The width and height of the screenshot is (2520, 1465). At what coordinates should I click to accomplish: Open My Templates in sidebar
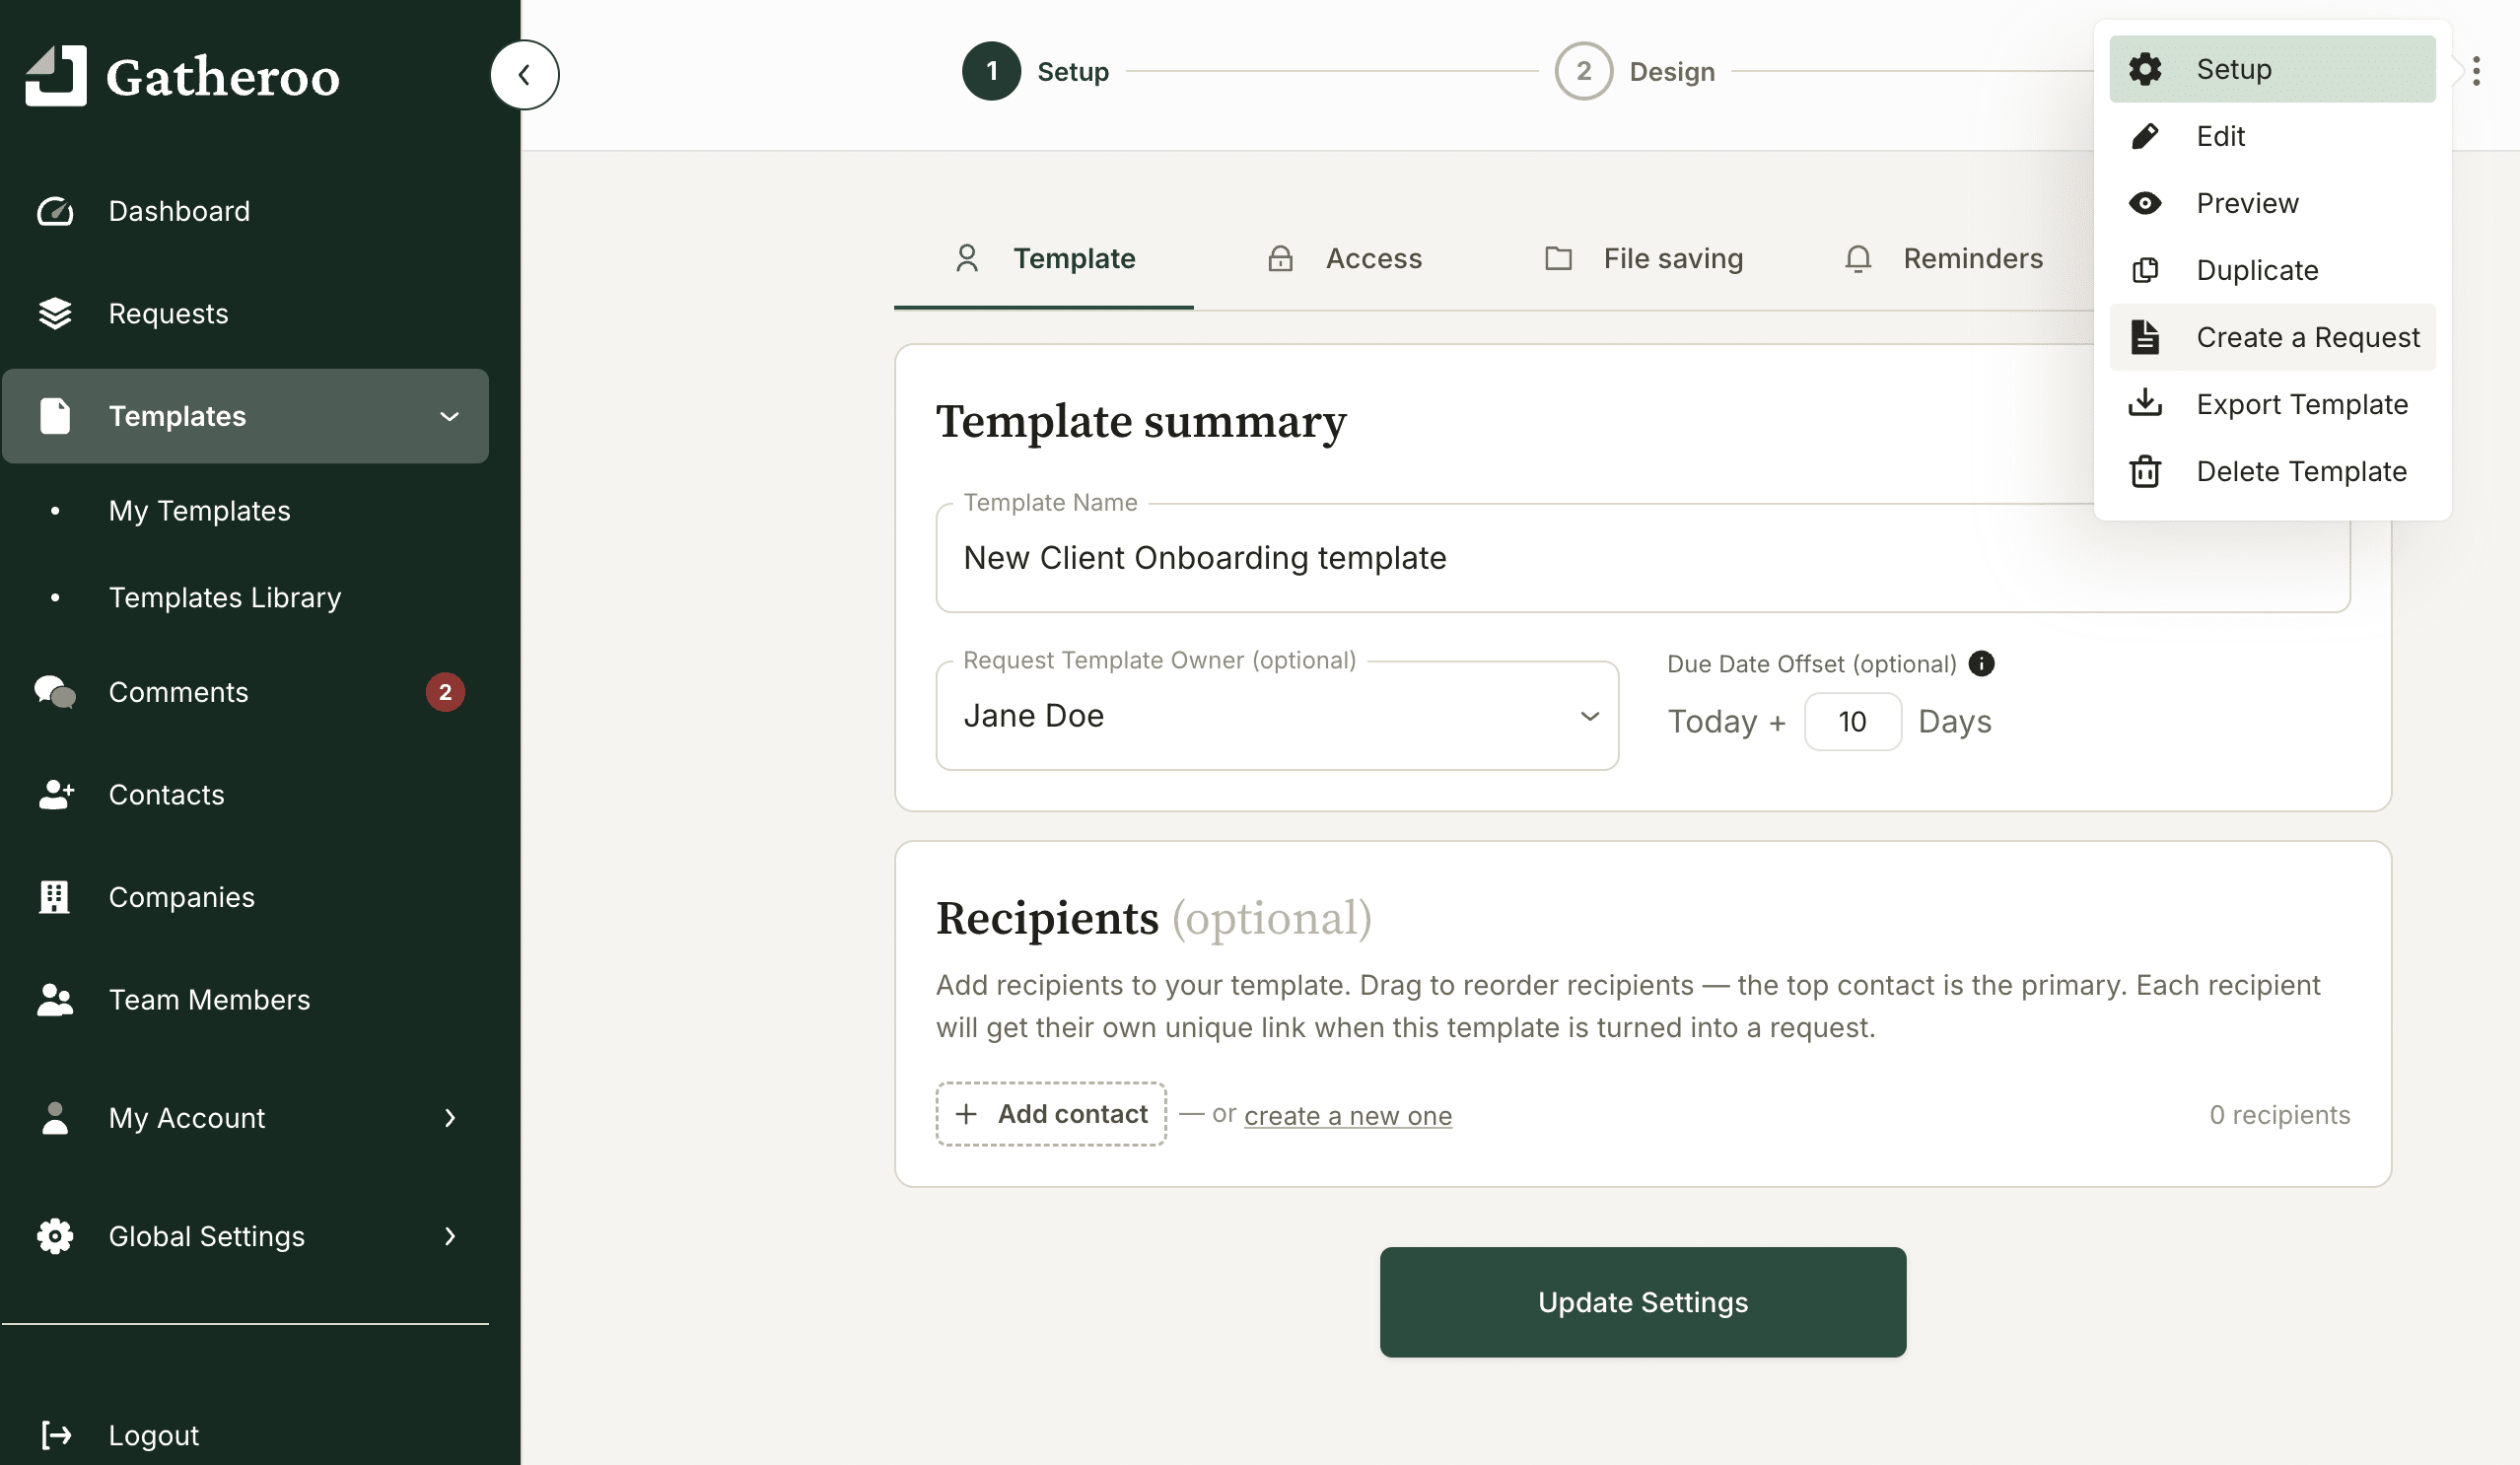(200, 511)
